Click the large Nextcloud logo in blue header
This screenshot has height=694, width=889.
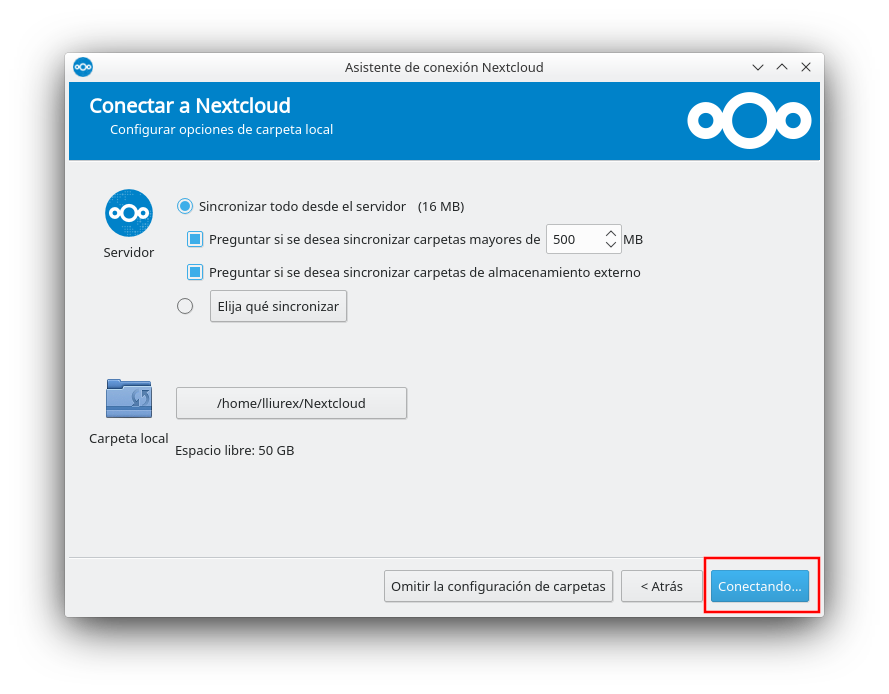(749, 121)
